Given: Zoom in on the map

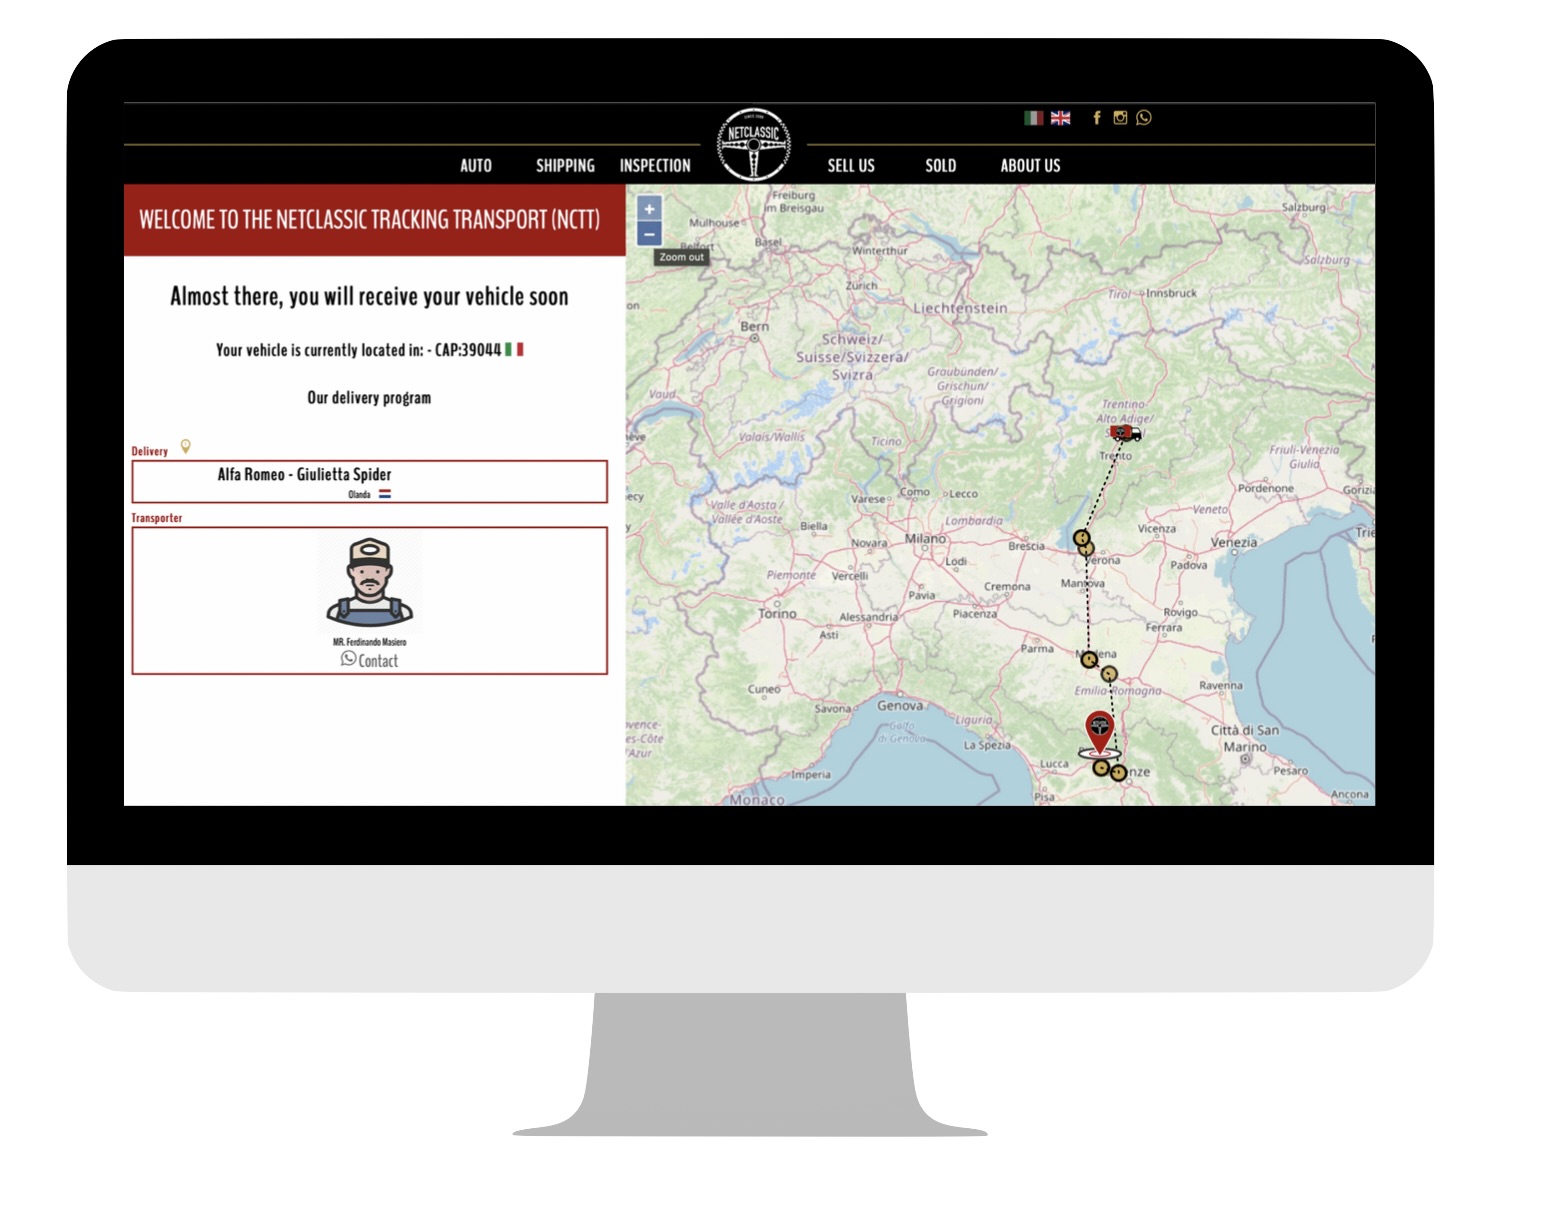Looking at the screenshot, I should [x=649, y=209].
